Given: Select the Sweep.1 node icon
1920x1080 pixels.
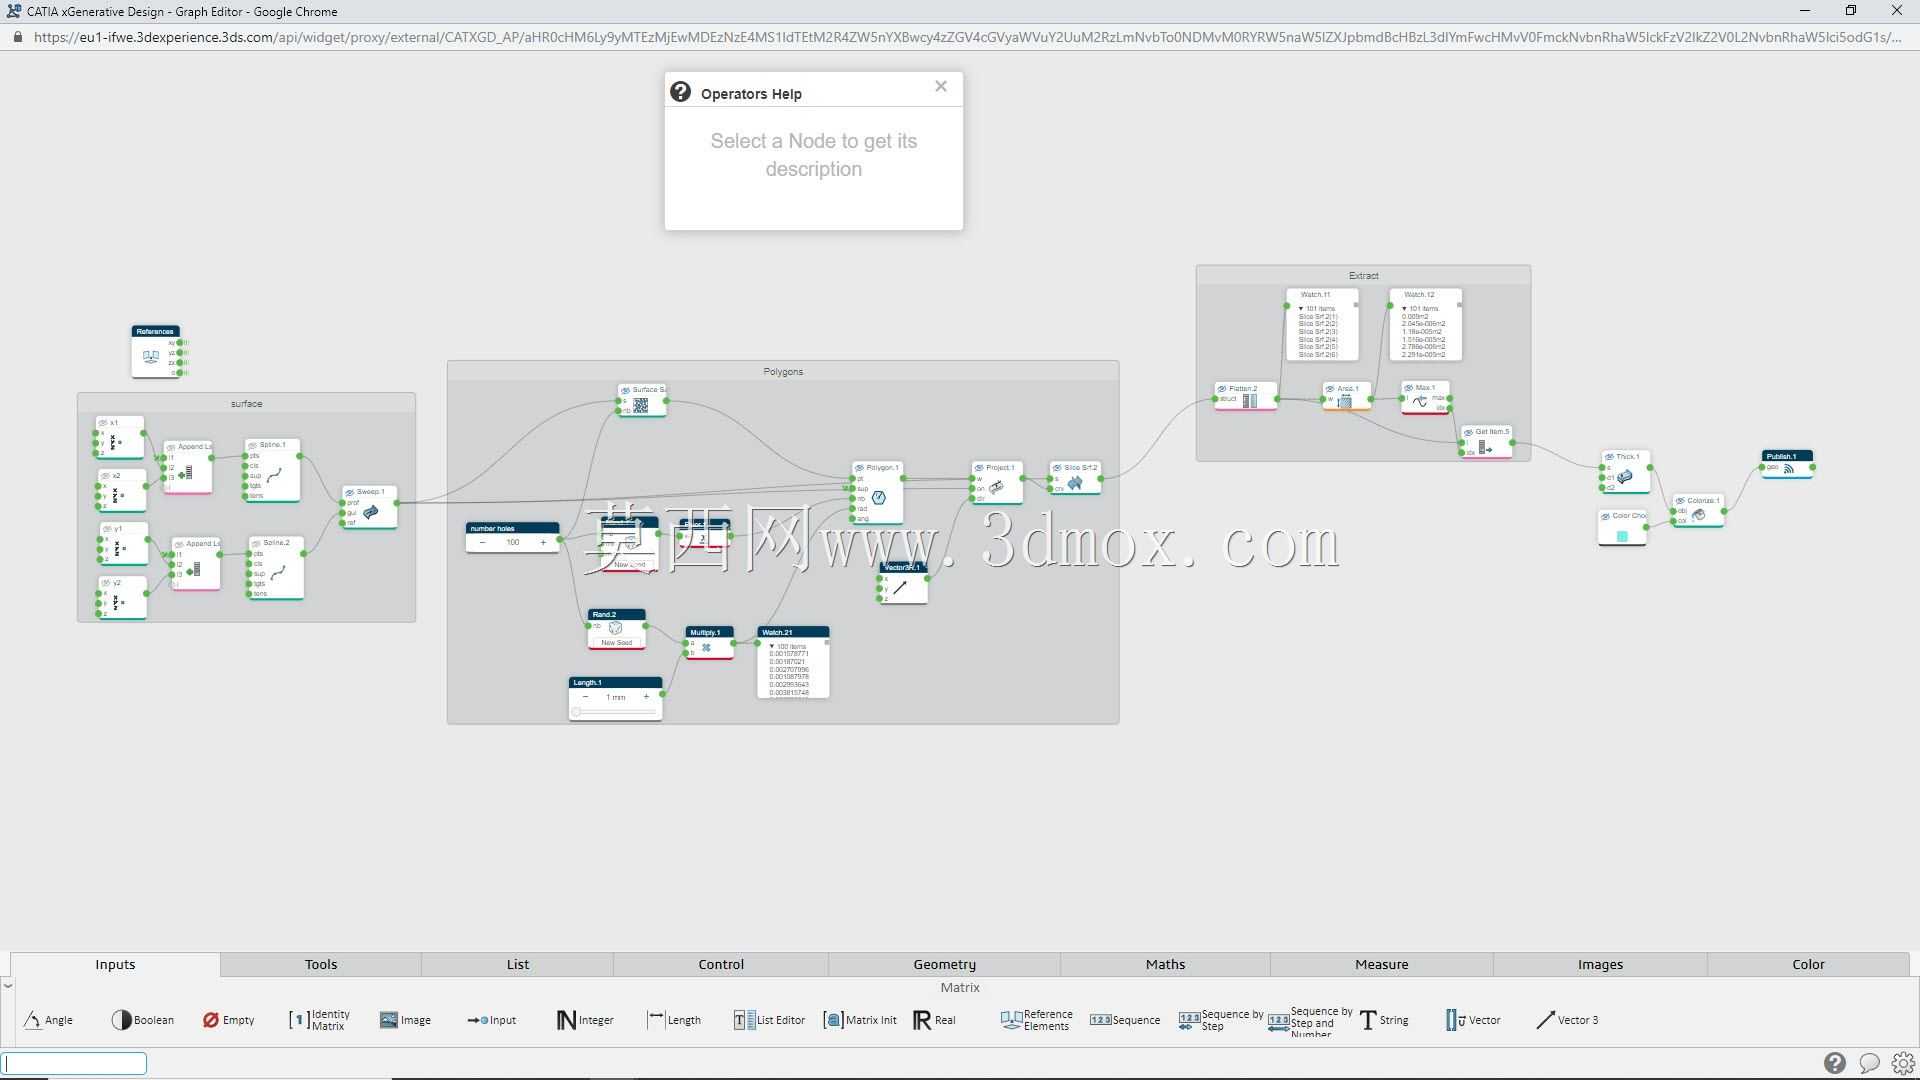Looking at the screenshot, I should click(x=371, y=512).
